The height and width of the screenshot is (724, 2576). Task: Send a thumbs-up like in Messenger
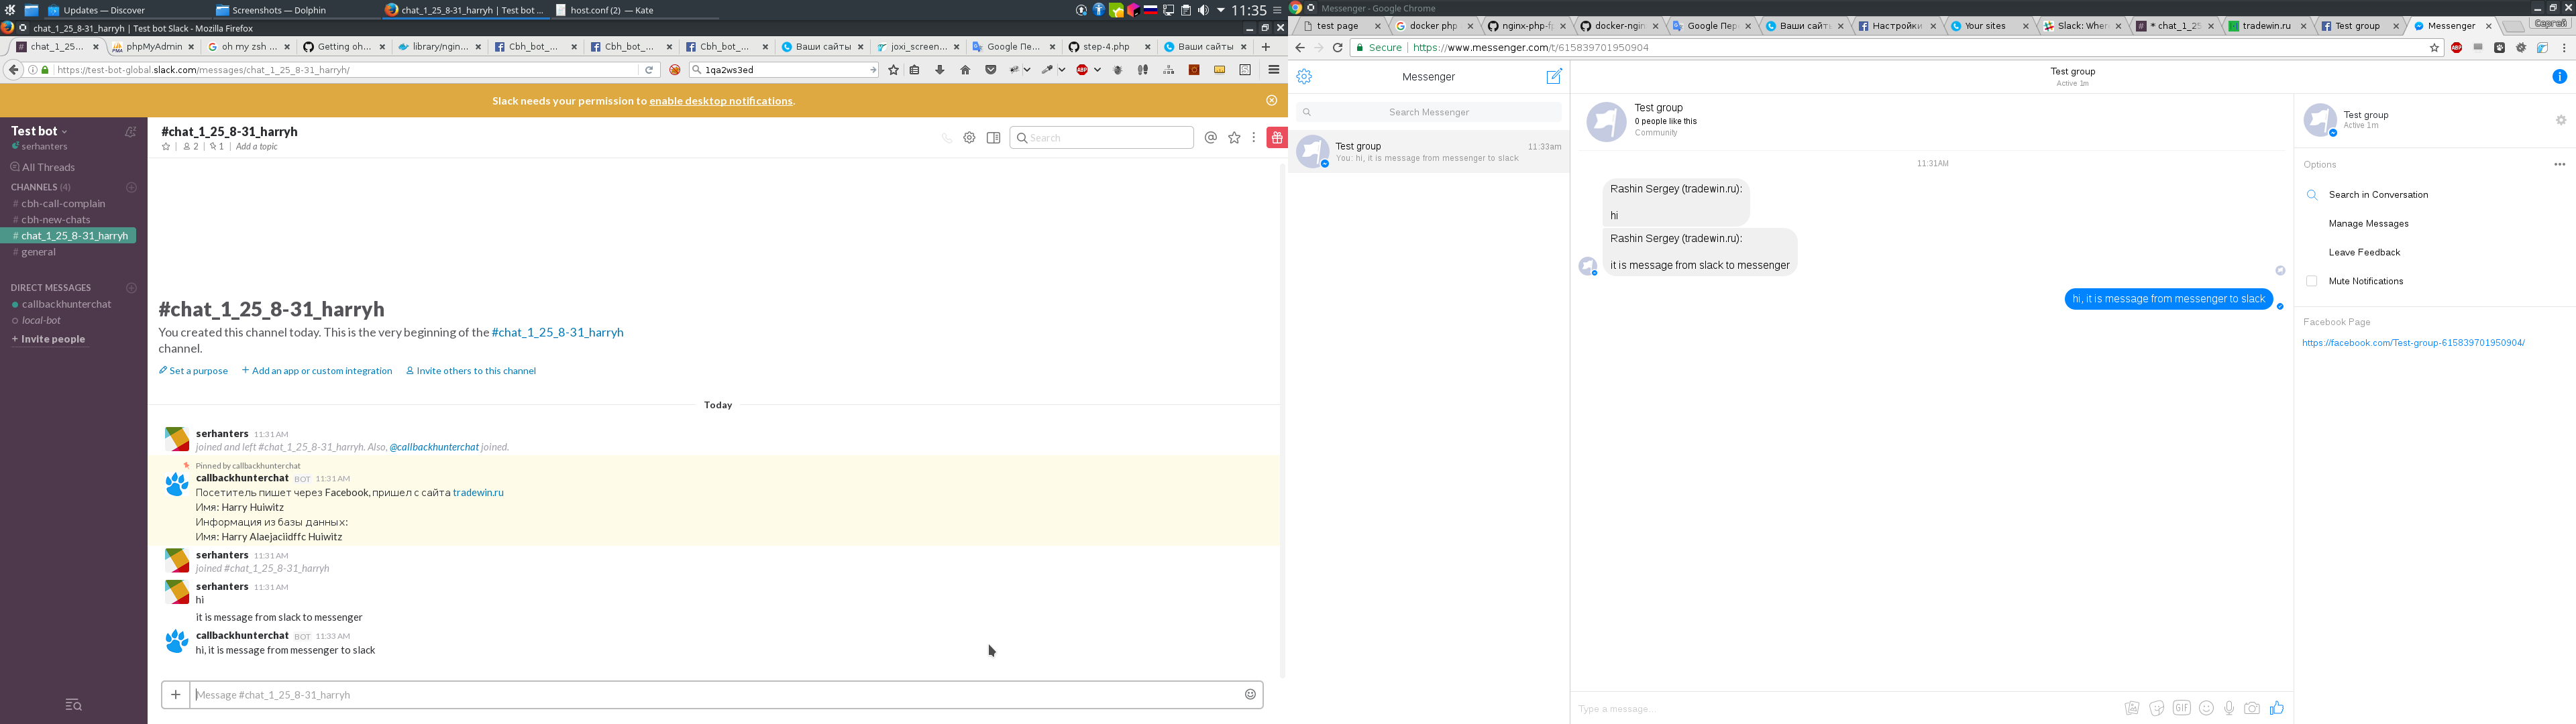point(2277,708)
